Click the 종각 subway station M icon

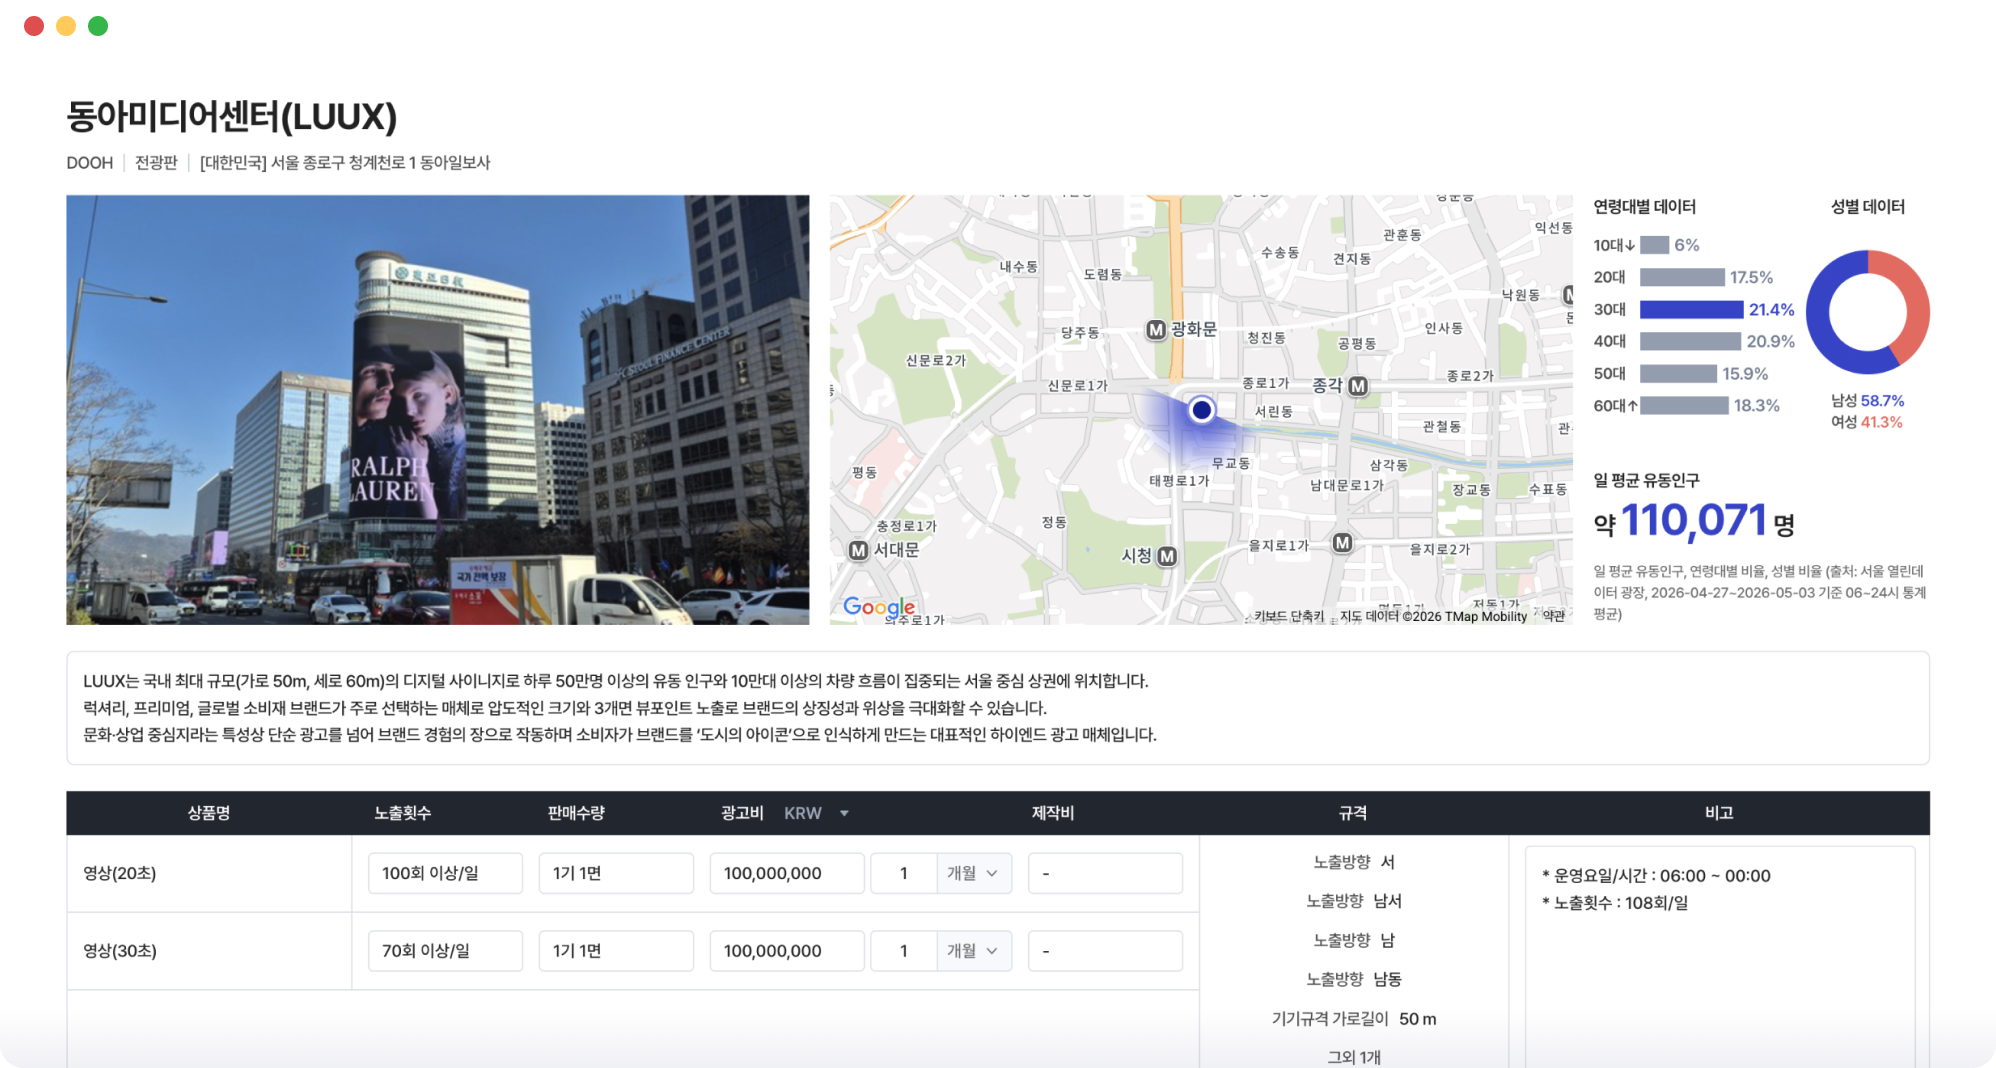click(x=1357, y=386)
